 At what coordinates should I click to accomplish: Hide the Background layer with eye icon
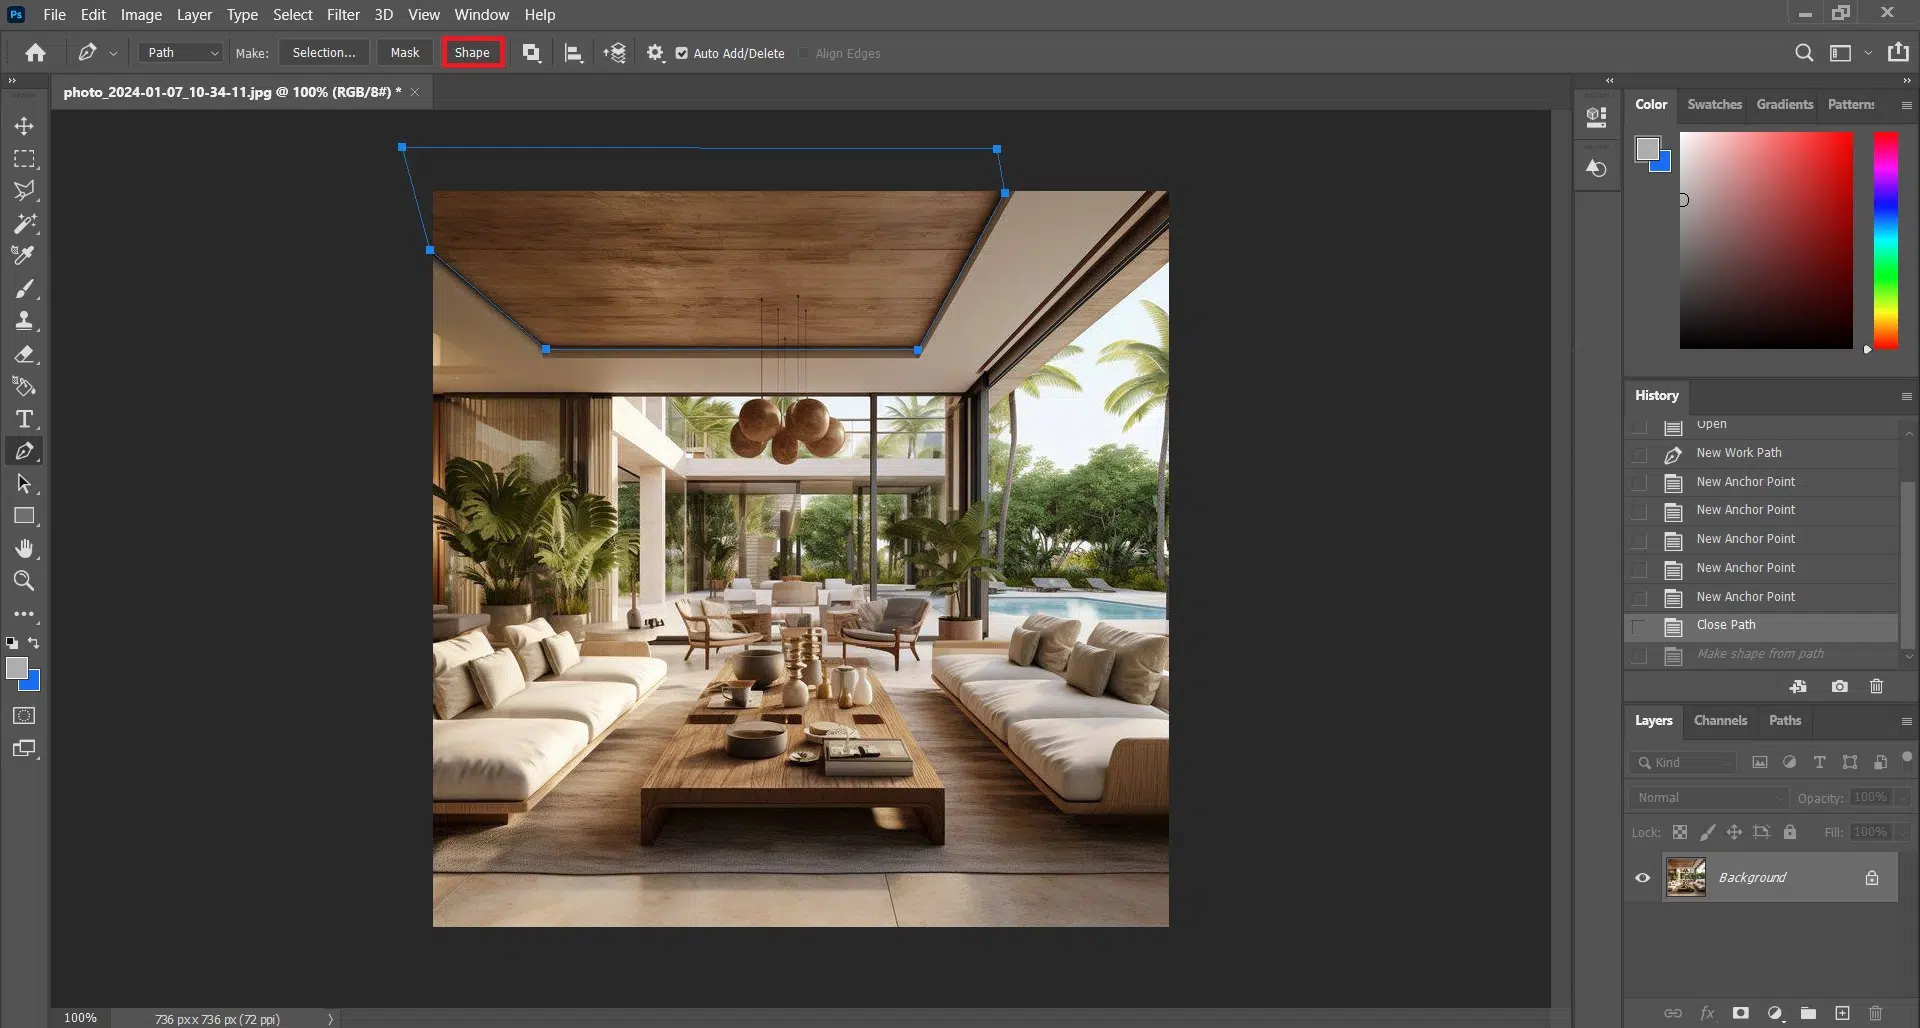[x=1642, y=878]
